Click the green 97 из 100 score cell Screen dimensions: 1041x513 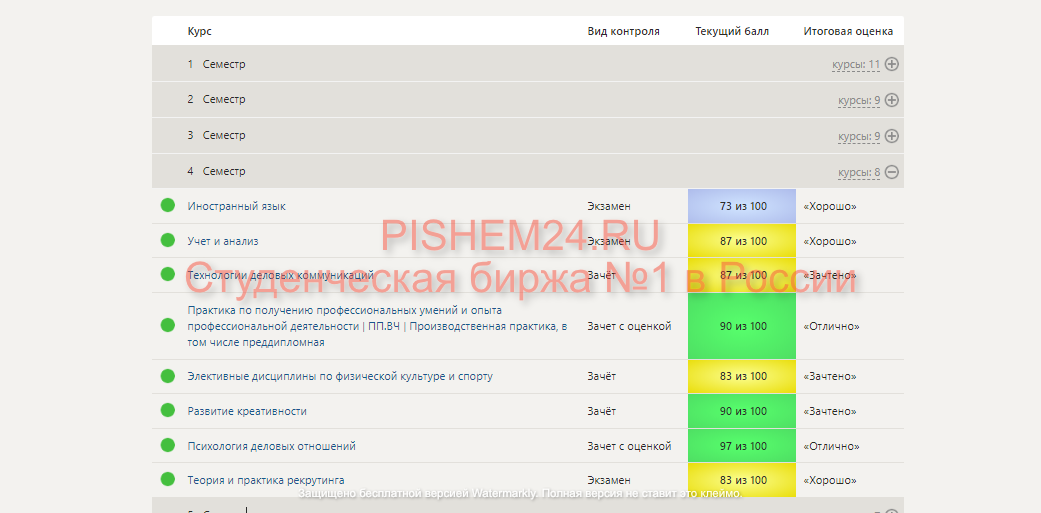[x=742, y=446]
